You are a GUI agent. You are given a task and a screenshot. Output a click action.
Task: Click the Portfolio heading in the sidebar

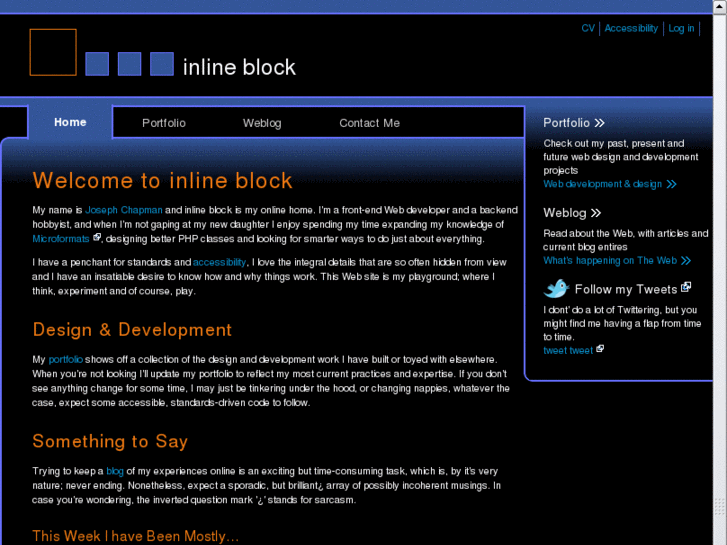tap(566, 123)
